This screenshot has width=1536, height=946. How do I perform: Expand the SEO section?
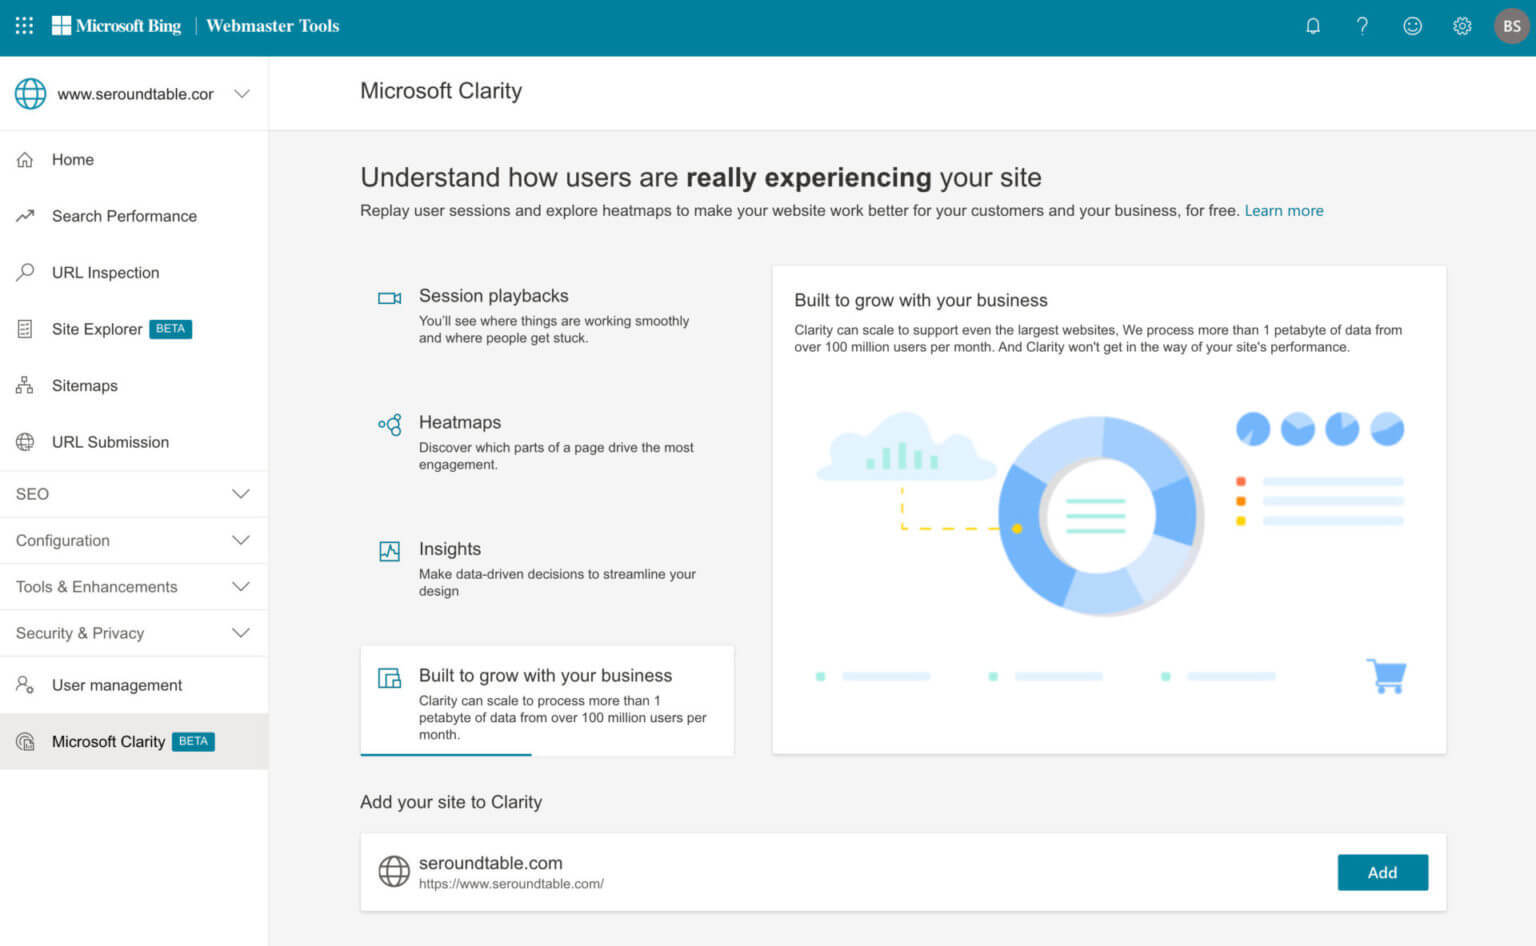(134, 494)
